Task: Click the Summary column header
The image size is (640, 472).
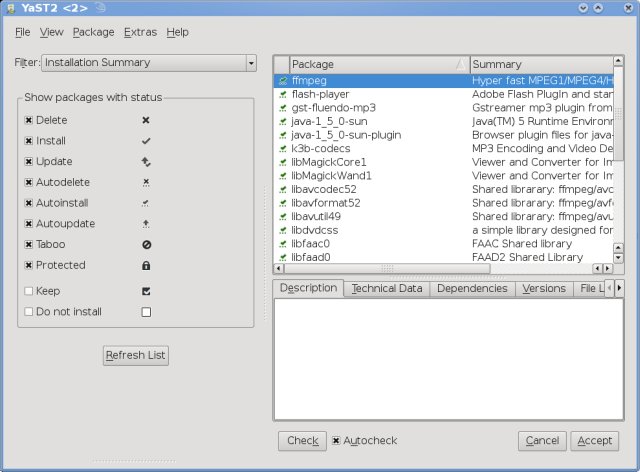Action: click(542, 65)
